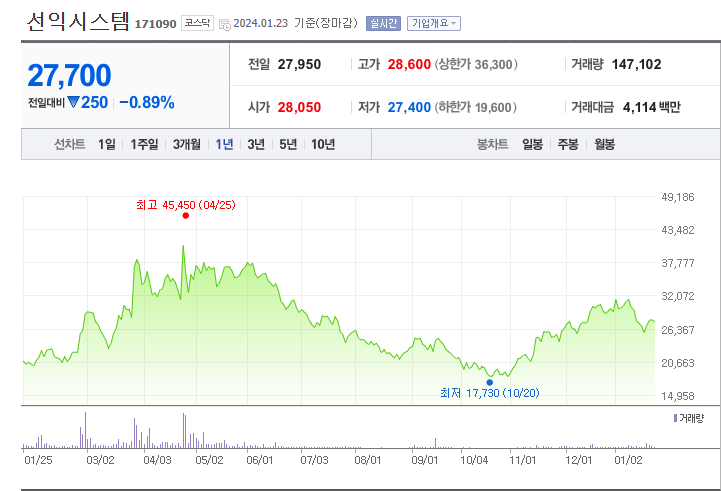Click the 봉차트 section label
The image size is (721, 491).
pos(492,144)
